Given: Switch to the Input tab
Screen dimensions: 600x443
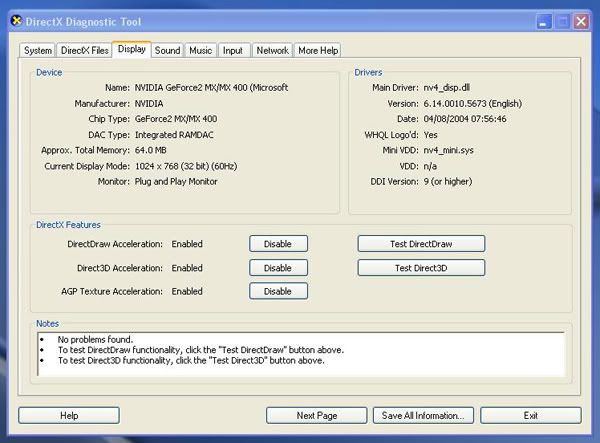Looking at the screenshot, I should click(233, 50).
